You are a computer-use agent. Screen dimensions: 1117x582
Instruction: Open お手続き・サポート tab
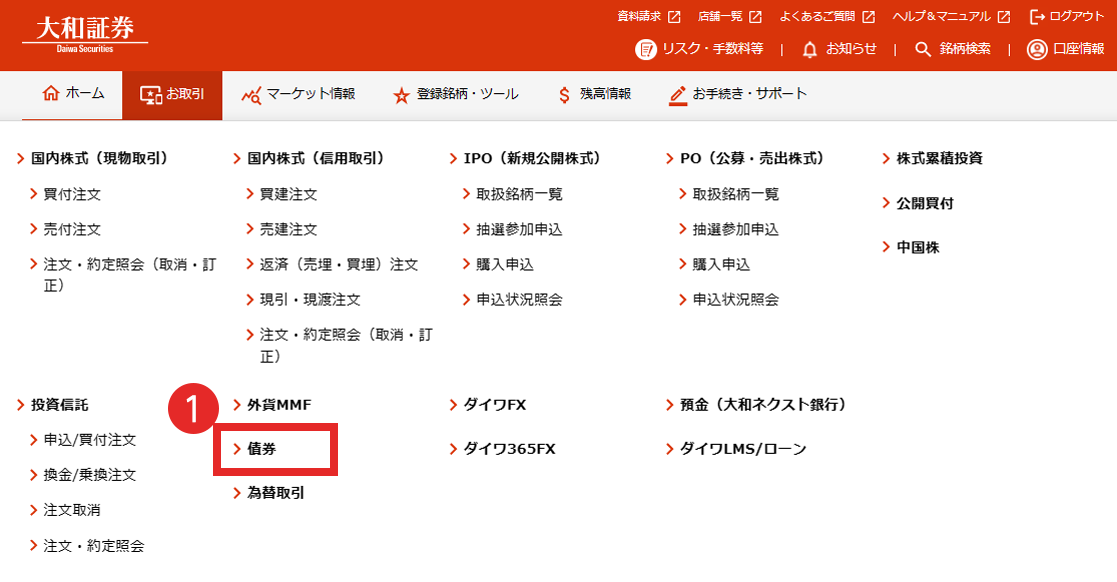(737, 95)
